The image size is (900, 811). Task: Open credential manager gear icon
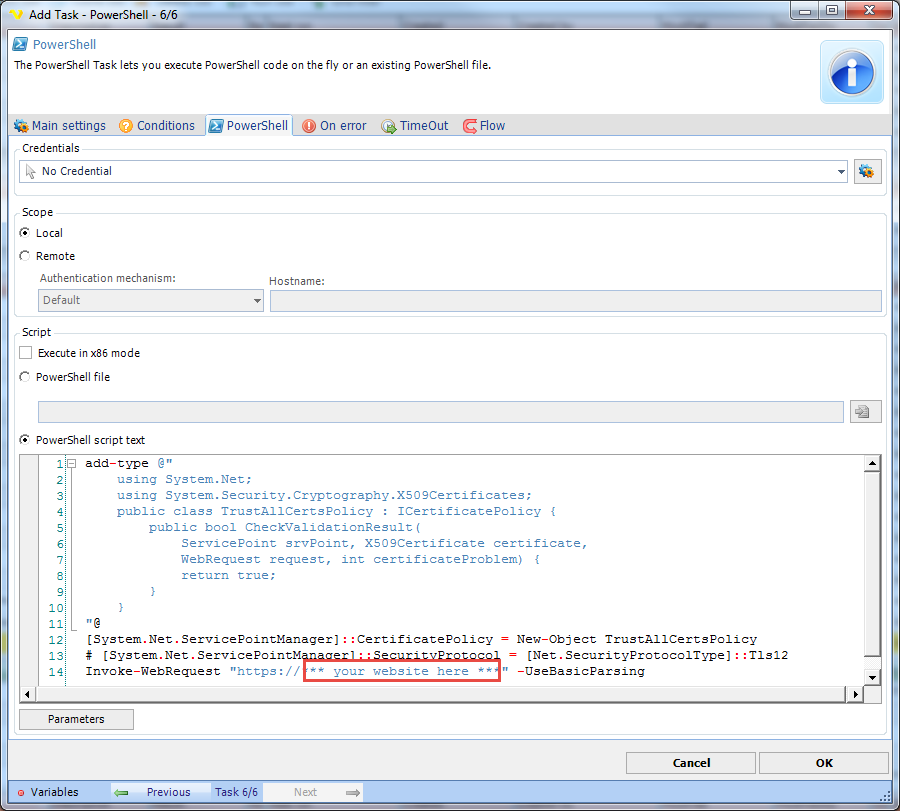(x=866, y=171)
